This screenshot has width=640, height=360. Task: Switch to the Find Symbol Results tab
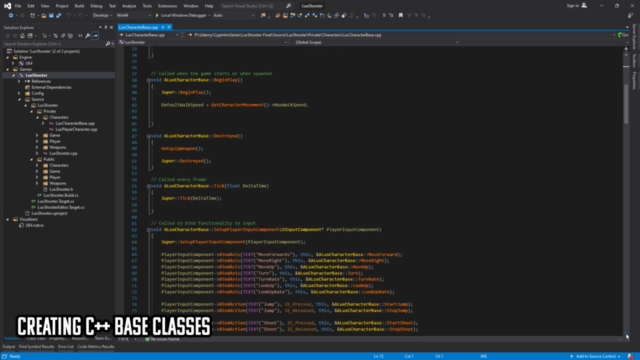click(x=36, y=347)
